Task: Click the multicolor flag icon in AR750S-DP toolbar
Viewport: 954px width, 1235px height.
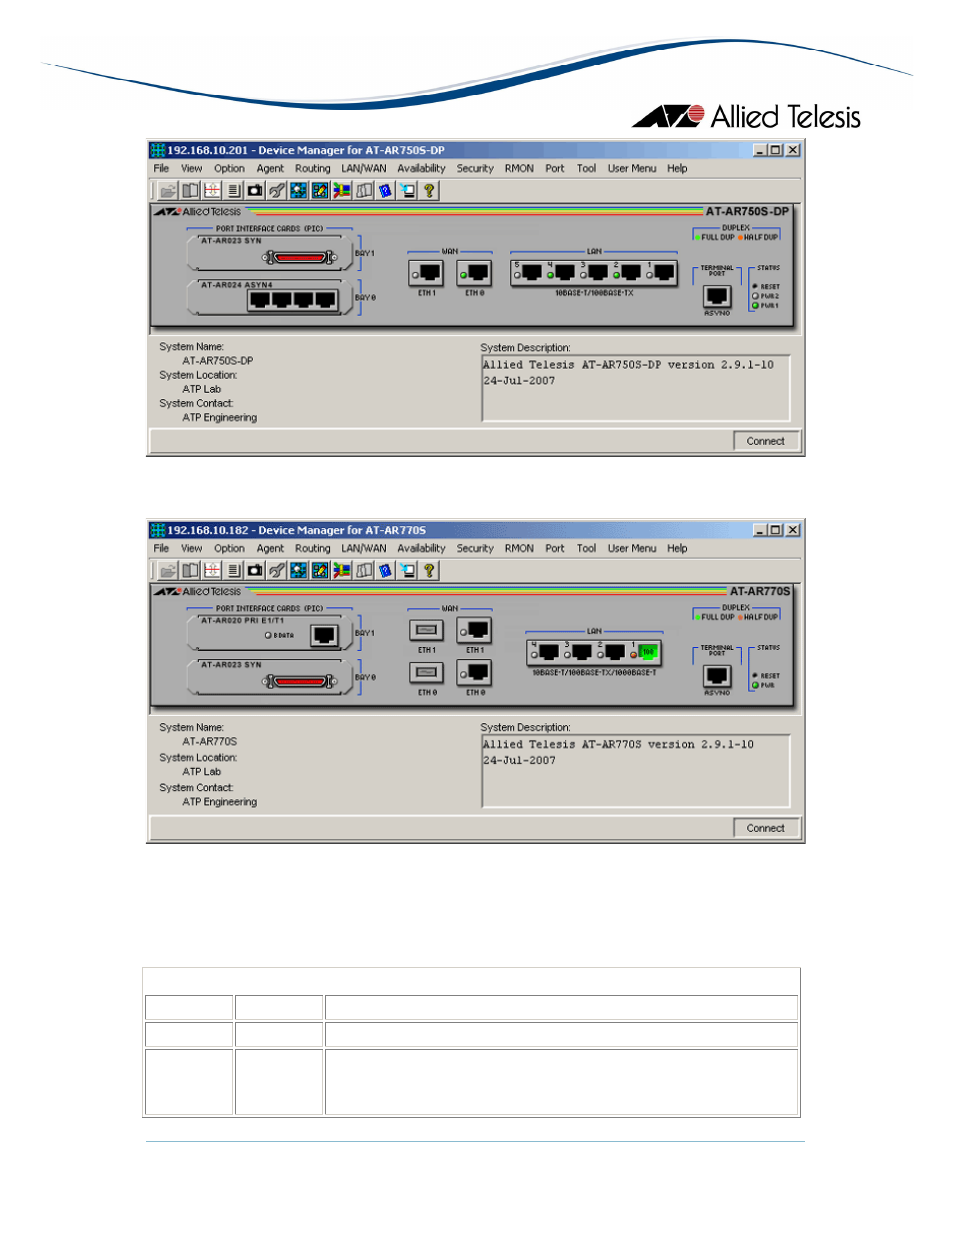Action: tap(342, 190)
